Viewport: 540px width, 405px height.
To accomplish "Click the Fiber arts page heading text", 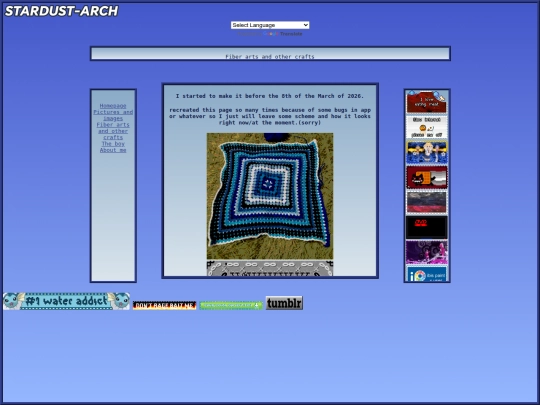I will pyautogui.click(x=270, y=56).
